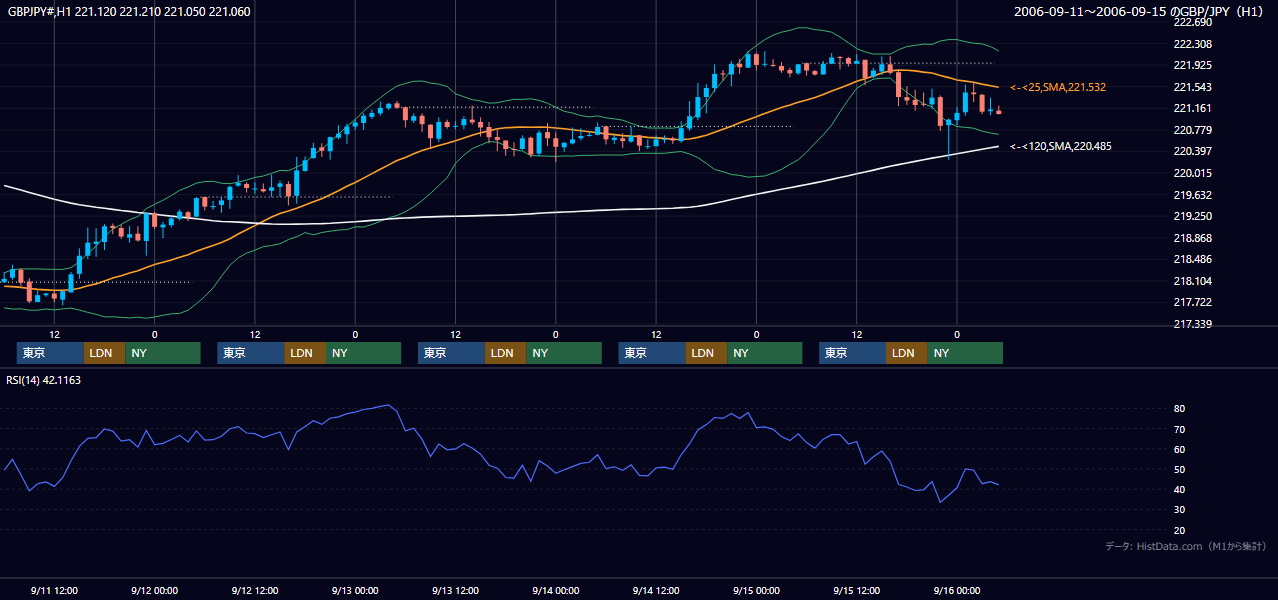This screenshot has width=1278, height=600.
Task: Click the 219.632 price axis label
Action: [1192, 195]
